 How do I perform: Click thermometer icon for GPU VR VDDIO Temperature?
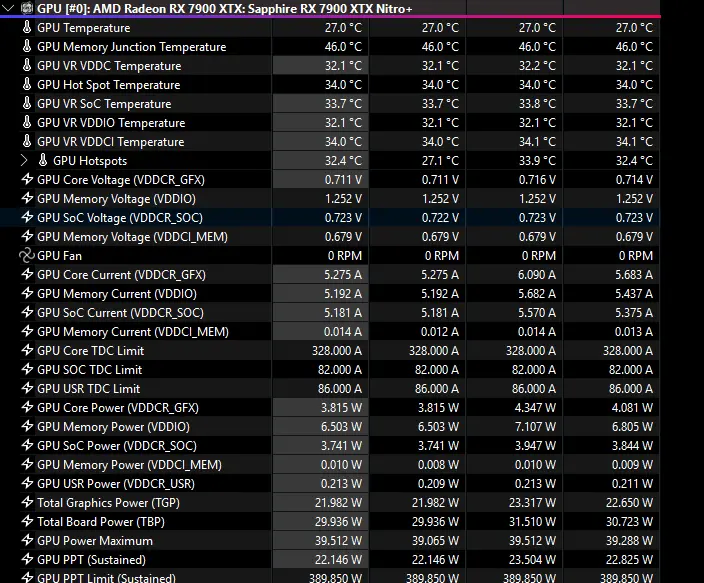[27, 122]
